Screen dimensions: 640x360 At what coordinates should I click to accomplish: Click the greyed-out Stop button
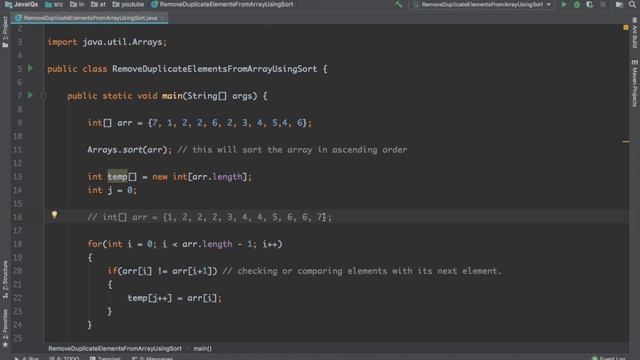[x=603, y=4]
